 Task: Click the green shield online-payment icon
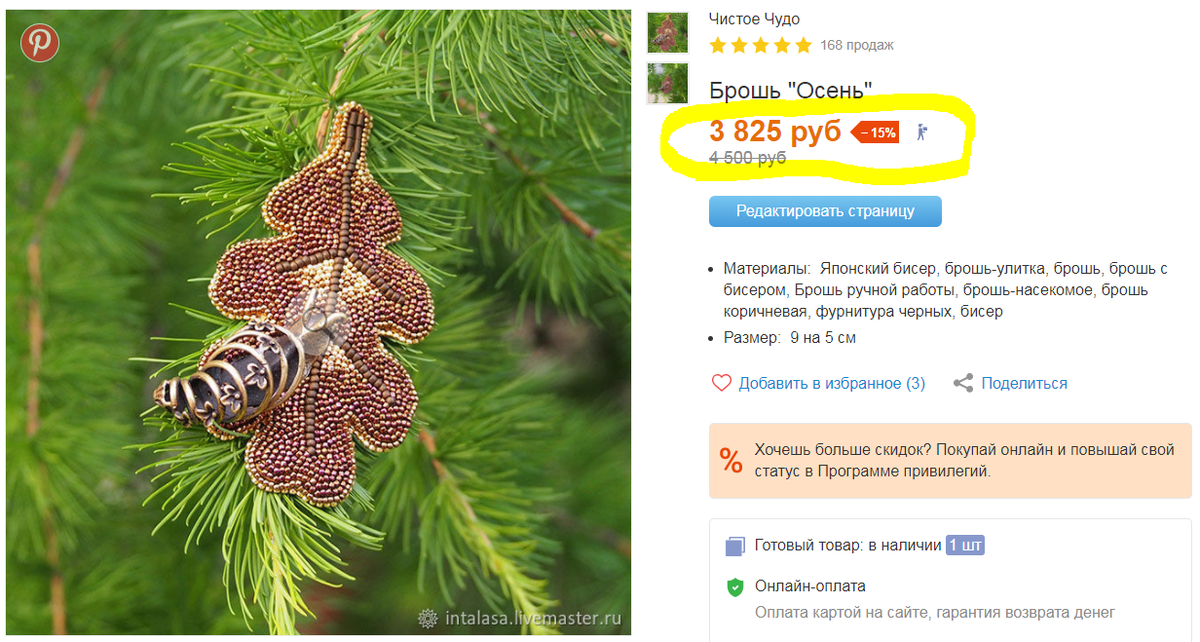pyautogui.click(x=735, y=587)
